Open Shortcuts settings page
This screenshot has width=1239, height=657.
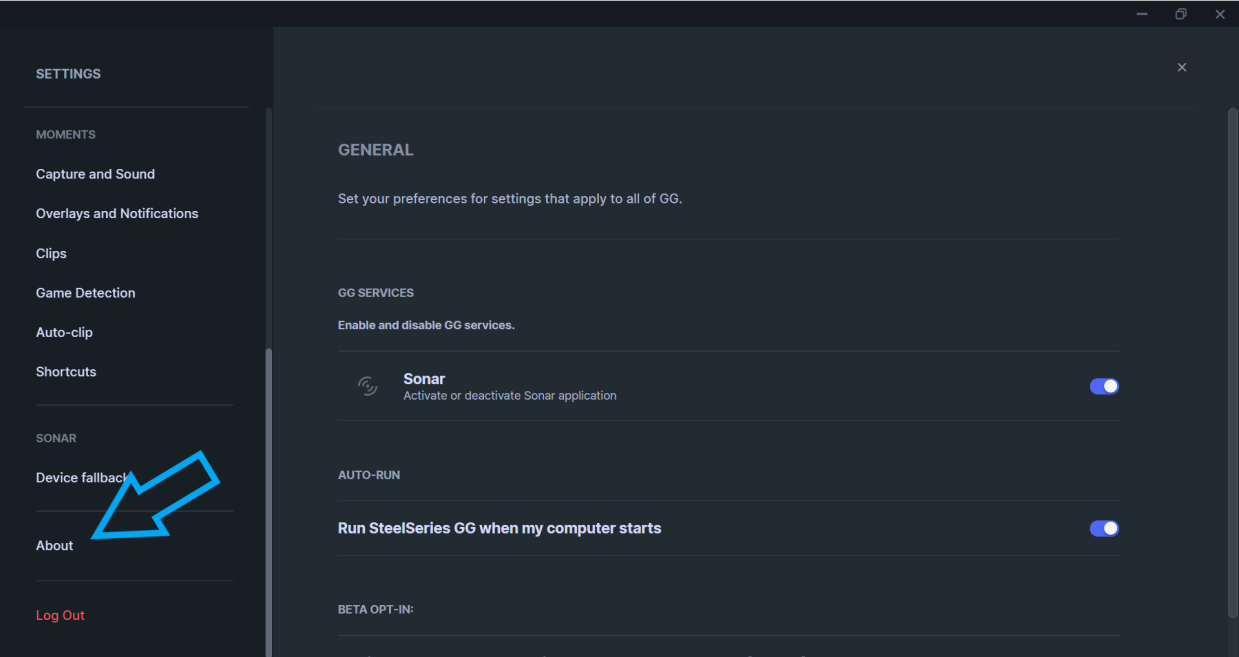66,371
